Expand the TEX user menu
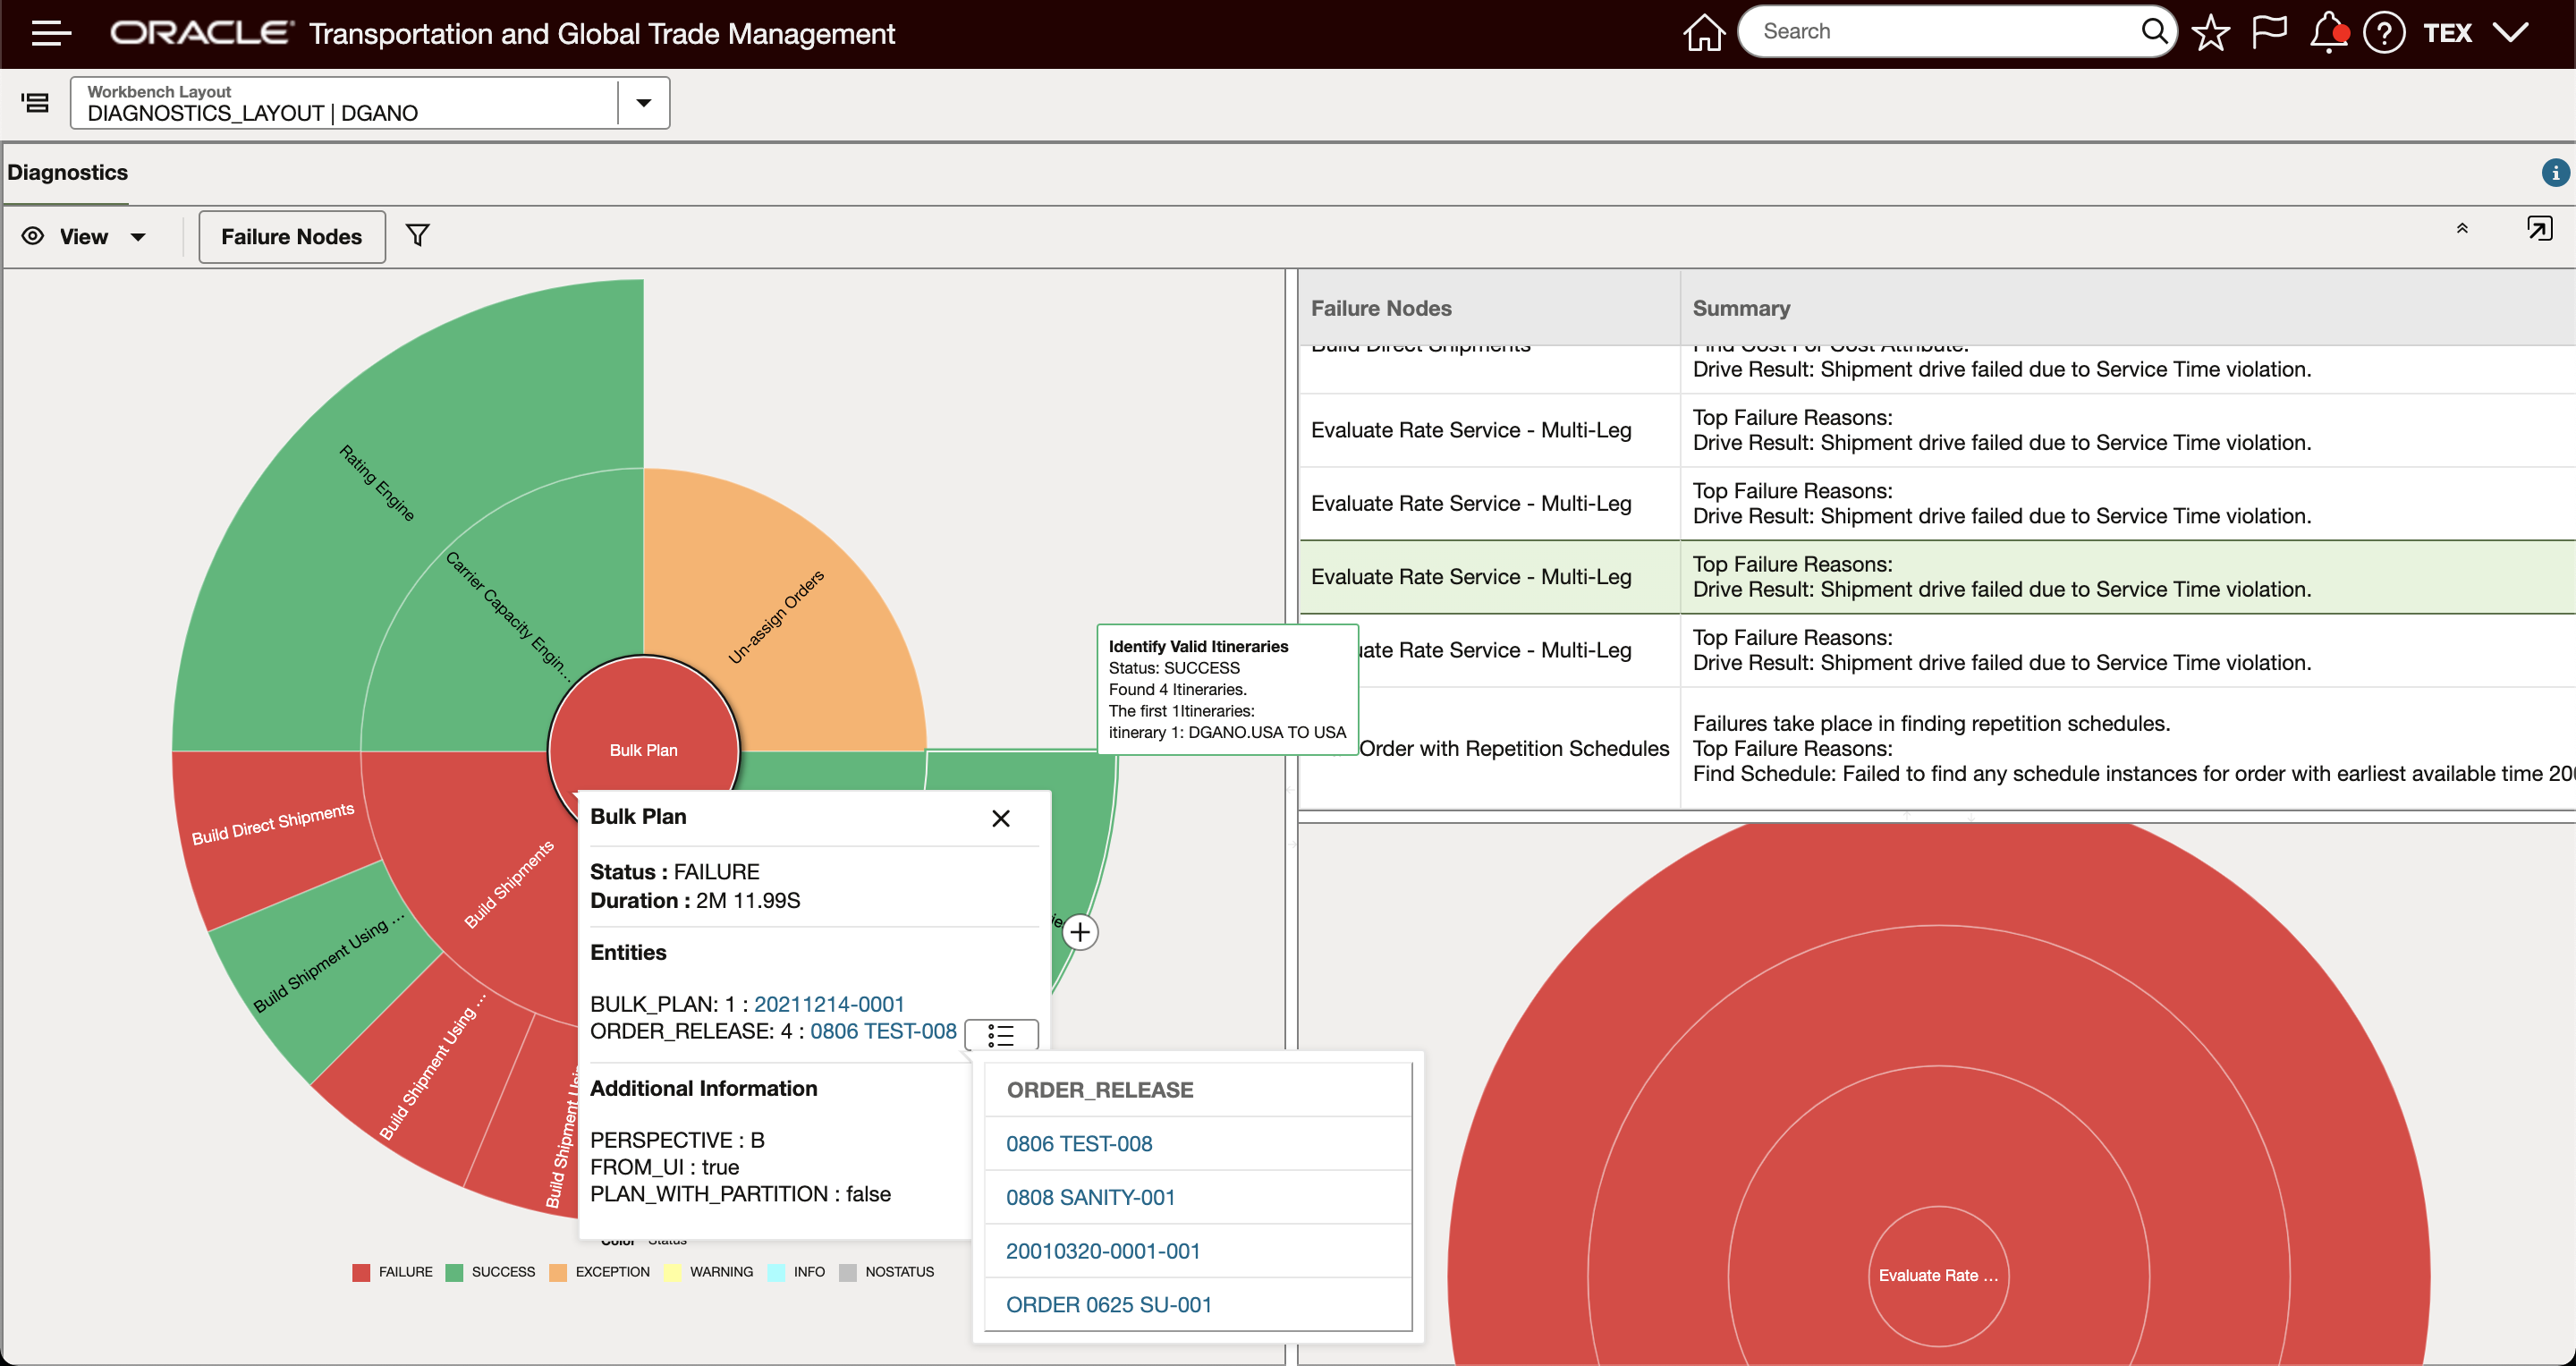The width and height of the screenshot is (2576, 1366). (2510, 33)
